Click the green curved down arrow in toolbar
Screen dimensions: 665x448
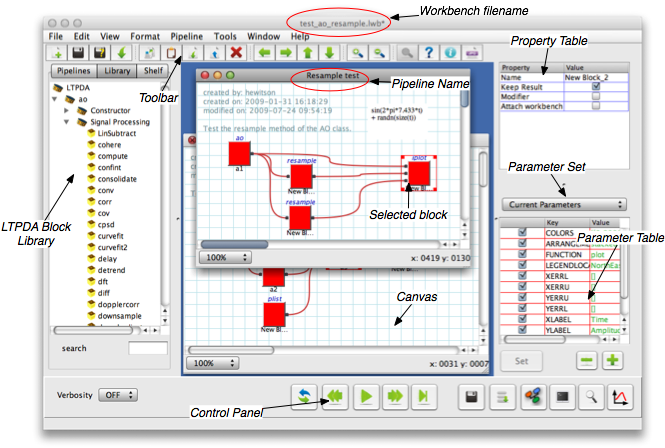pos(122,53)
